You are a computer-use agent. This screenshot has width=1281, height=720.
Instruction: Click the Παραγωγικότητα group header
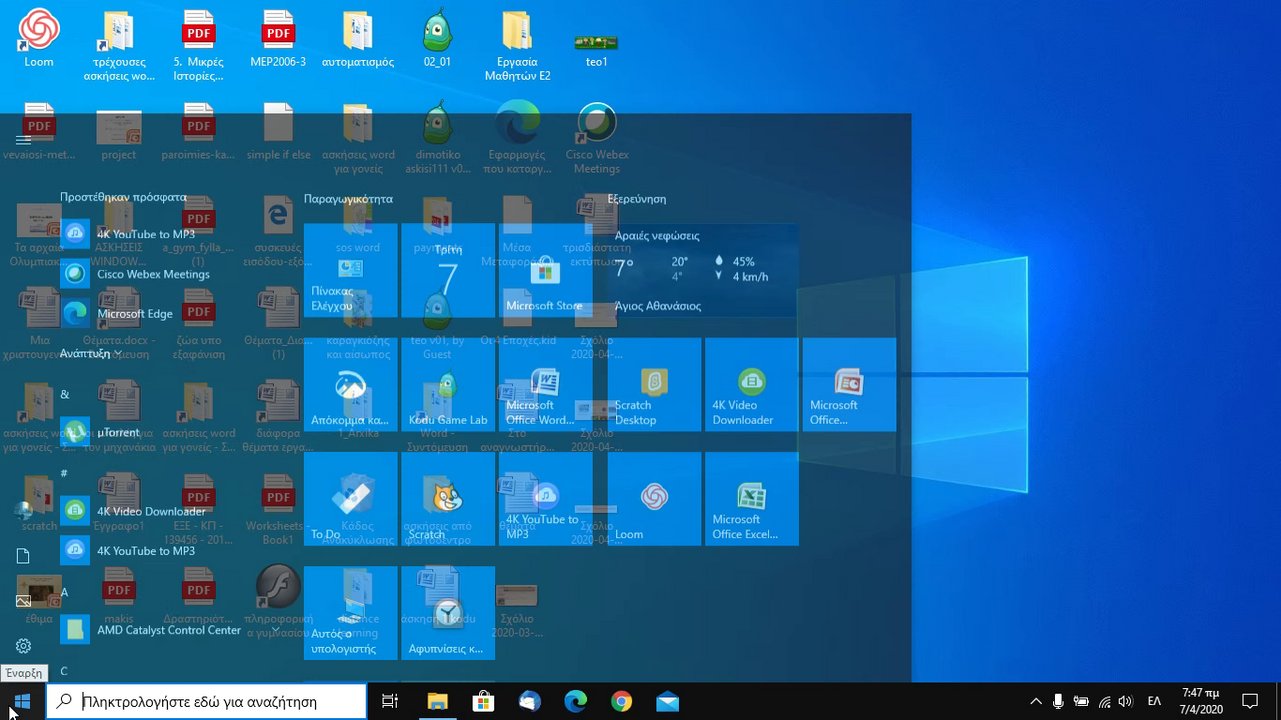[348, 199]
